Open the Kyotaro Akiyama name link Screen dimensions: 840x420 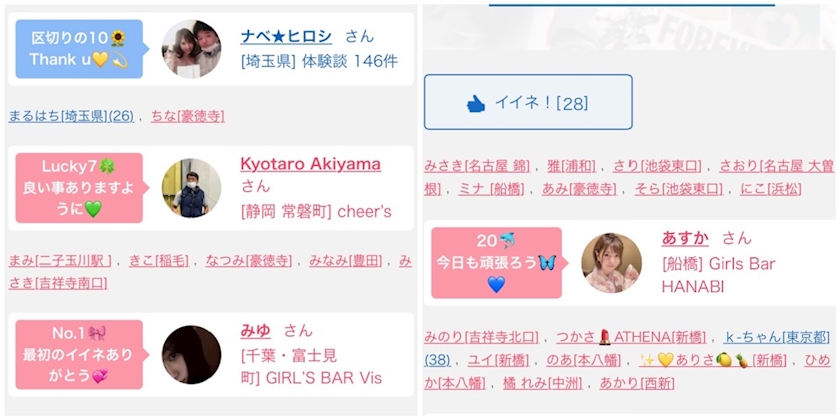pos(311,163)
